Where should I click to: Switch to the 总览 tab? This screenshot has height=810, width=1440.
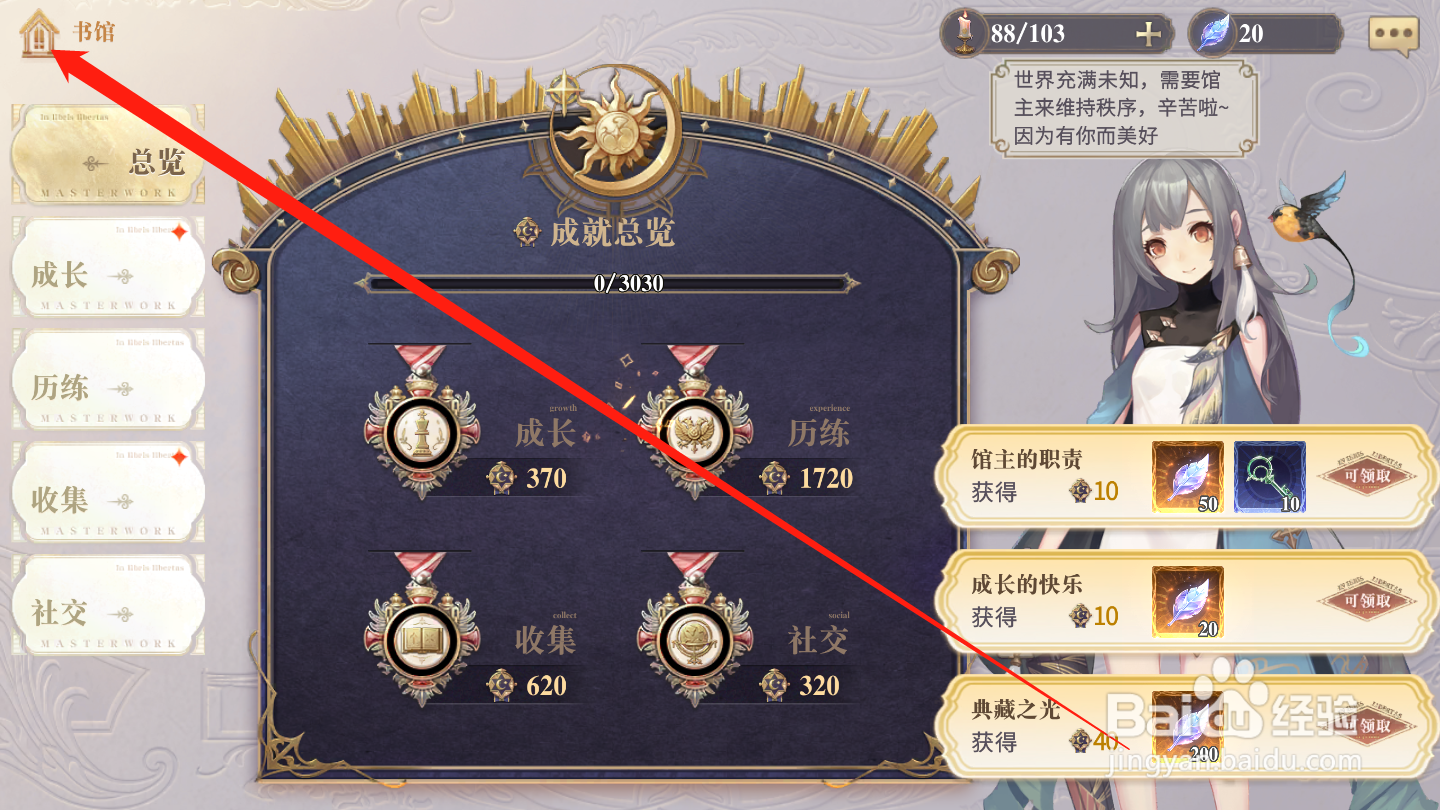point(108,155)
